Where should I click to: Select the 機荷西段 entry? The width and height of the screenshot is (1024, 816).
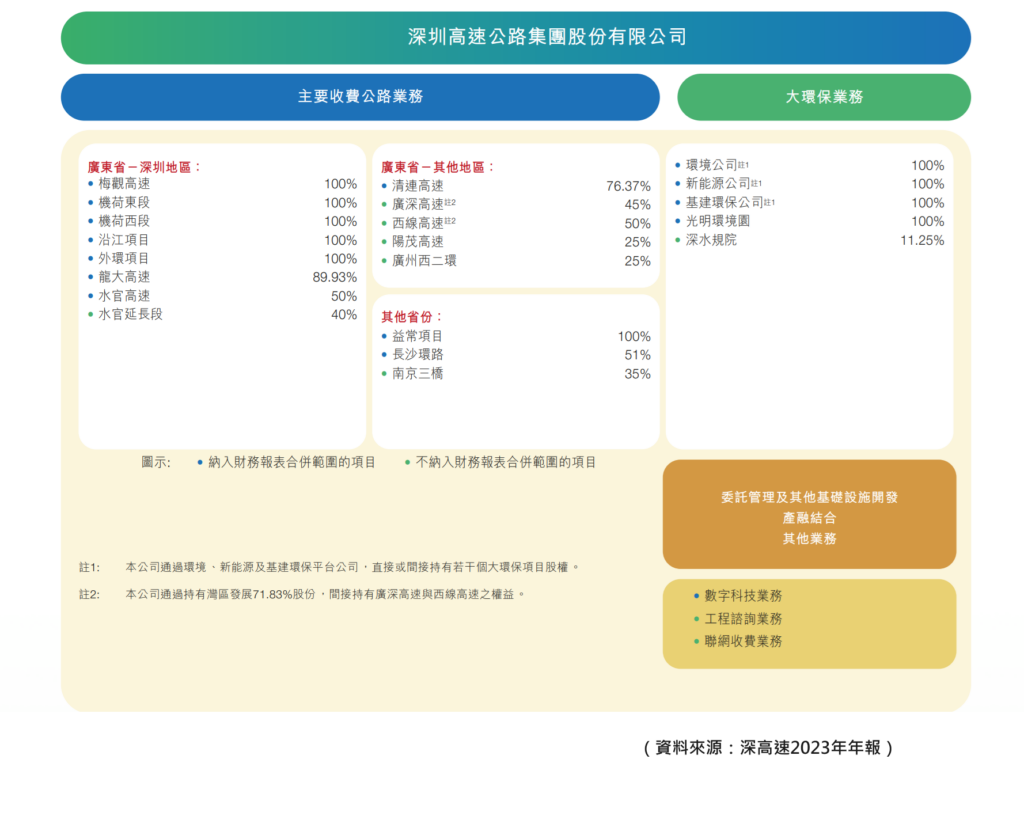coord(124,221)
